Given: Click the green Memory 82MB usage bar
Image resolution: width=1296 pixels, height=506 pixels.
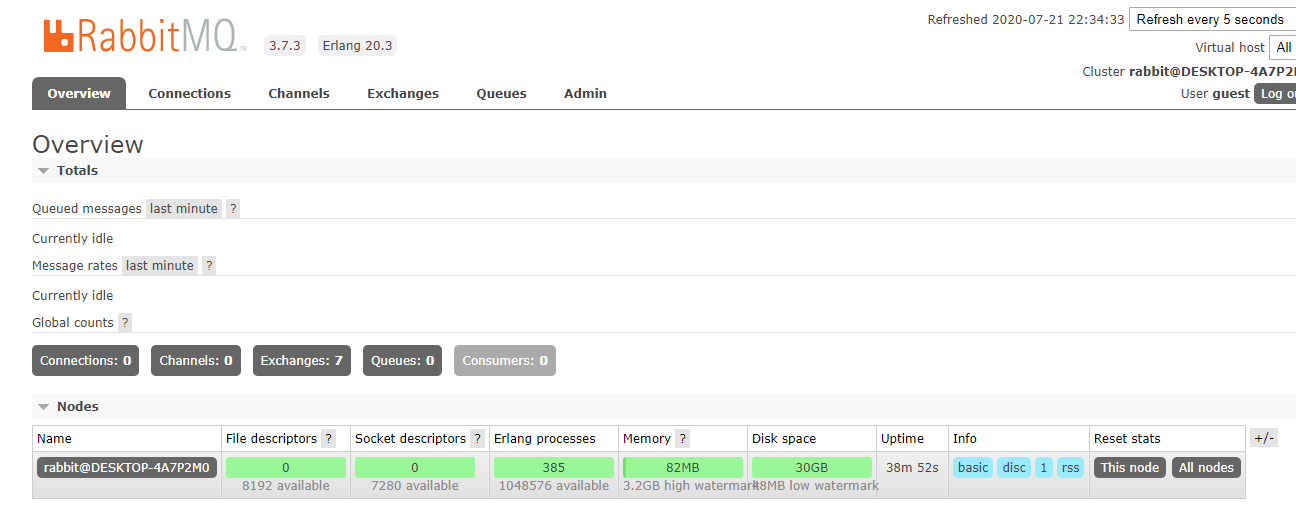Looking at the screenshot, I should coord(683,468).
